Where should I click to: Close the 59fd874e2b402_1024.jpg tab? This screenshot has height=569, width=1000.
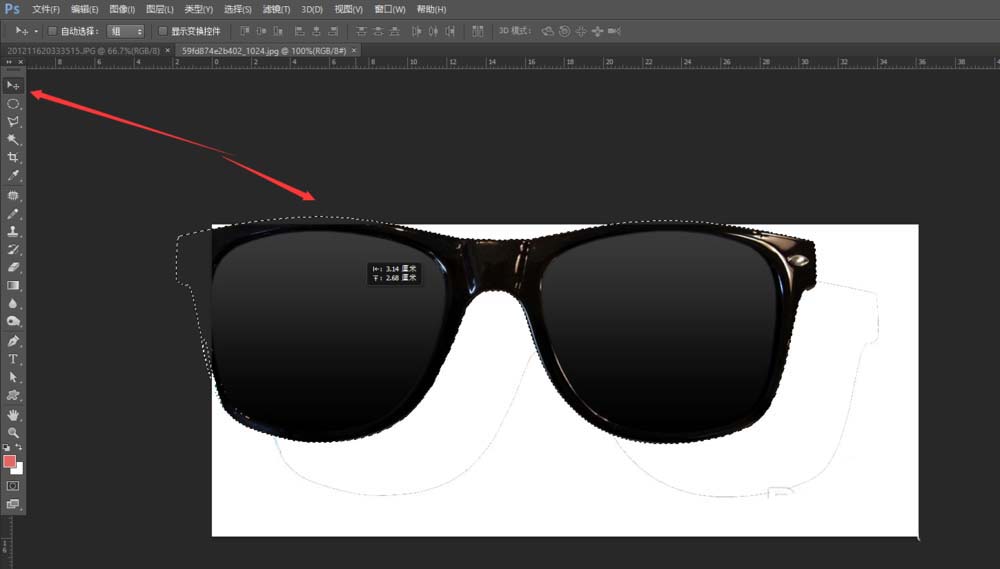(x=353, y=49)
